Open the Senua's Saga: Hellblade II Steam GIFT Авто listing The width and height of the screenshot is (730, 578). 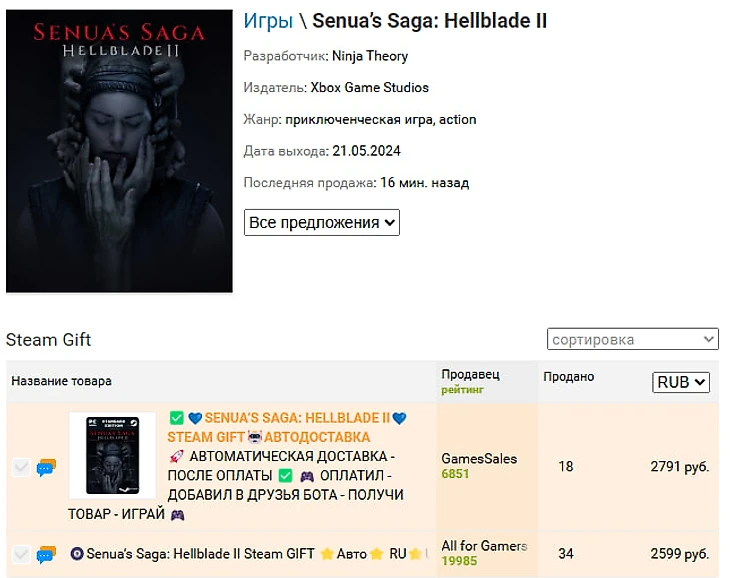pos(254,554)
